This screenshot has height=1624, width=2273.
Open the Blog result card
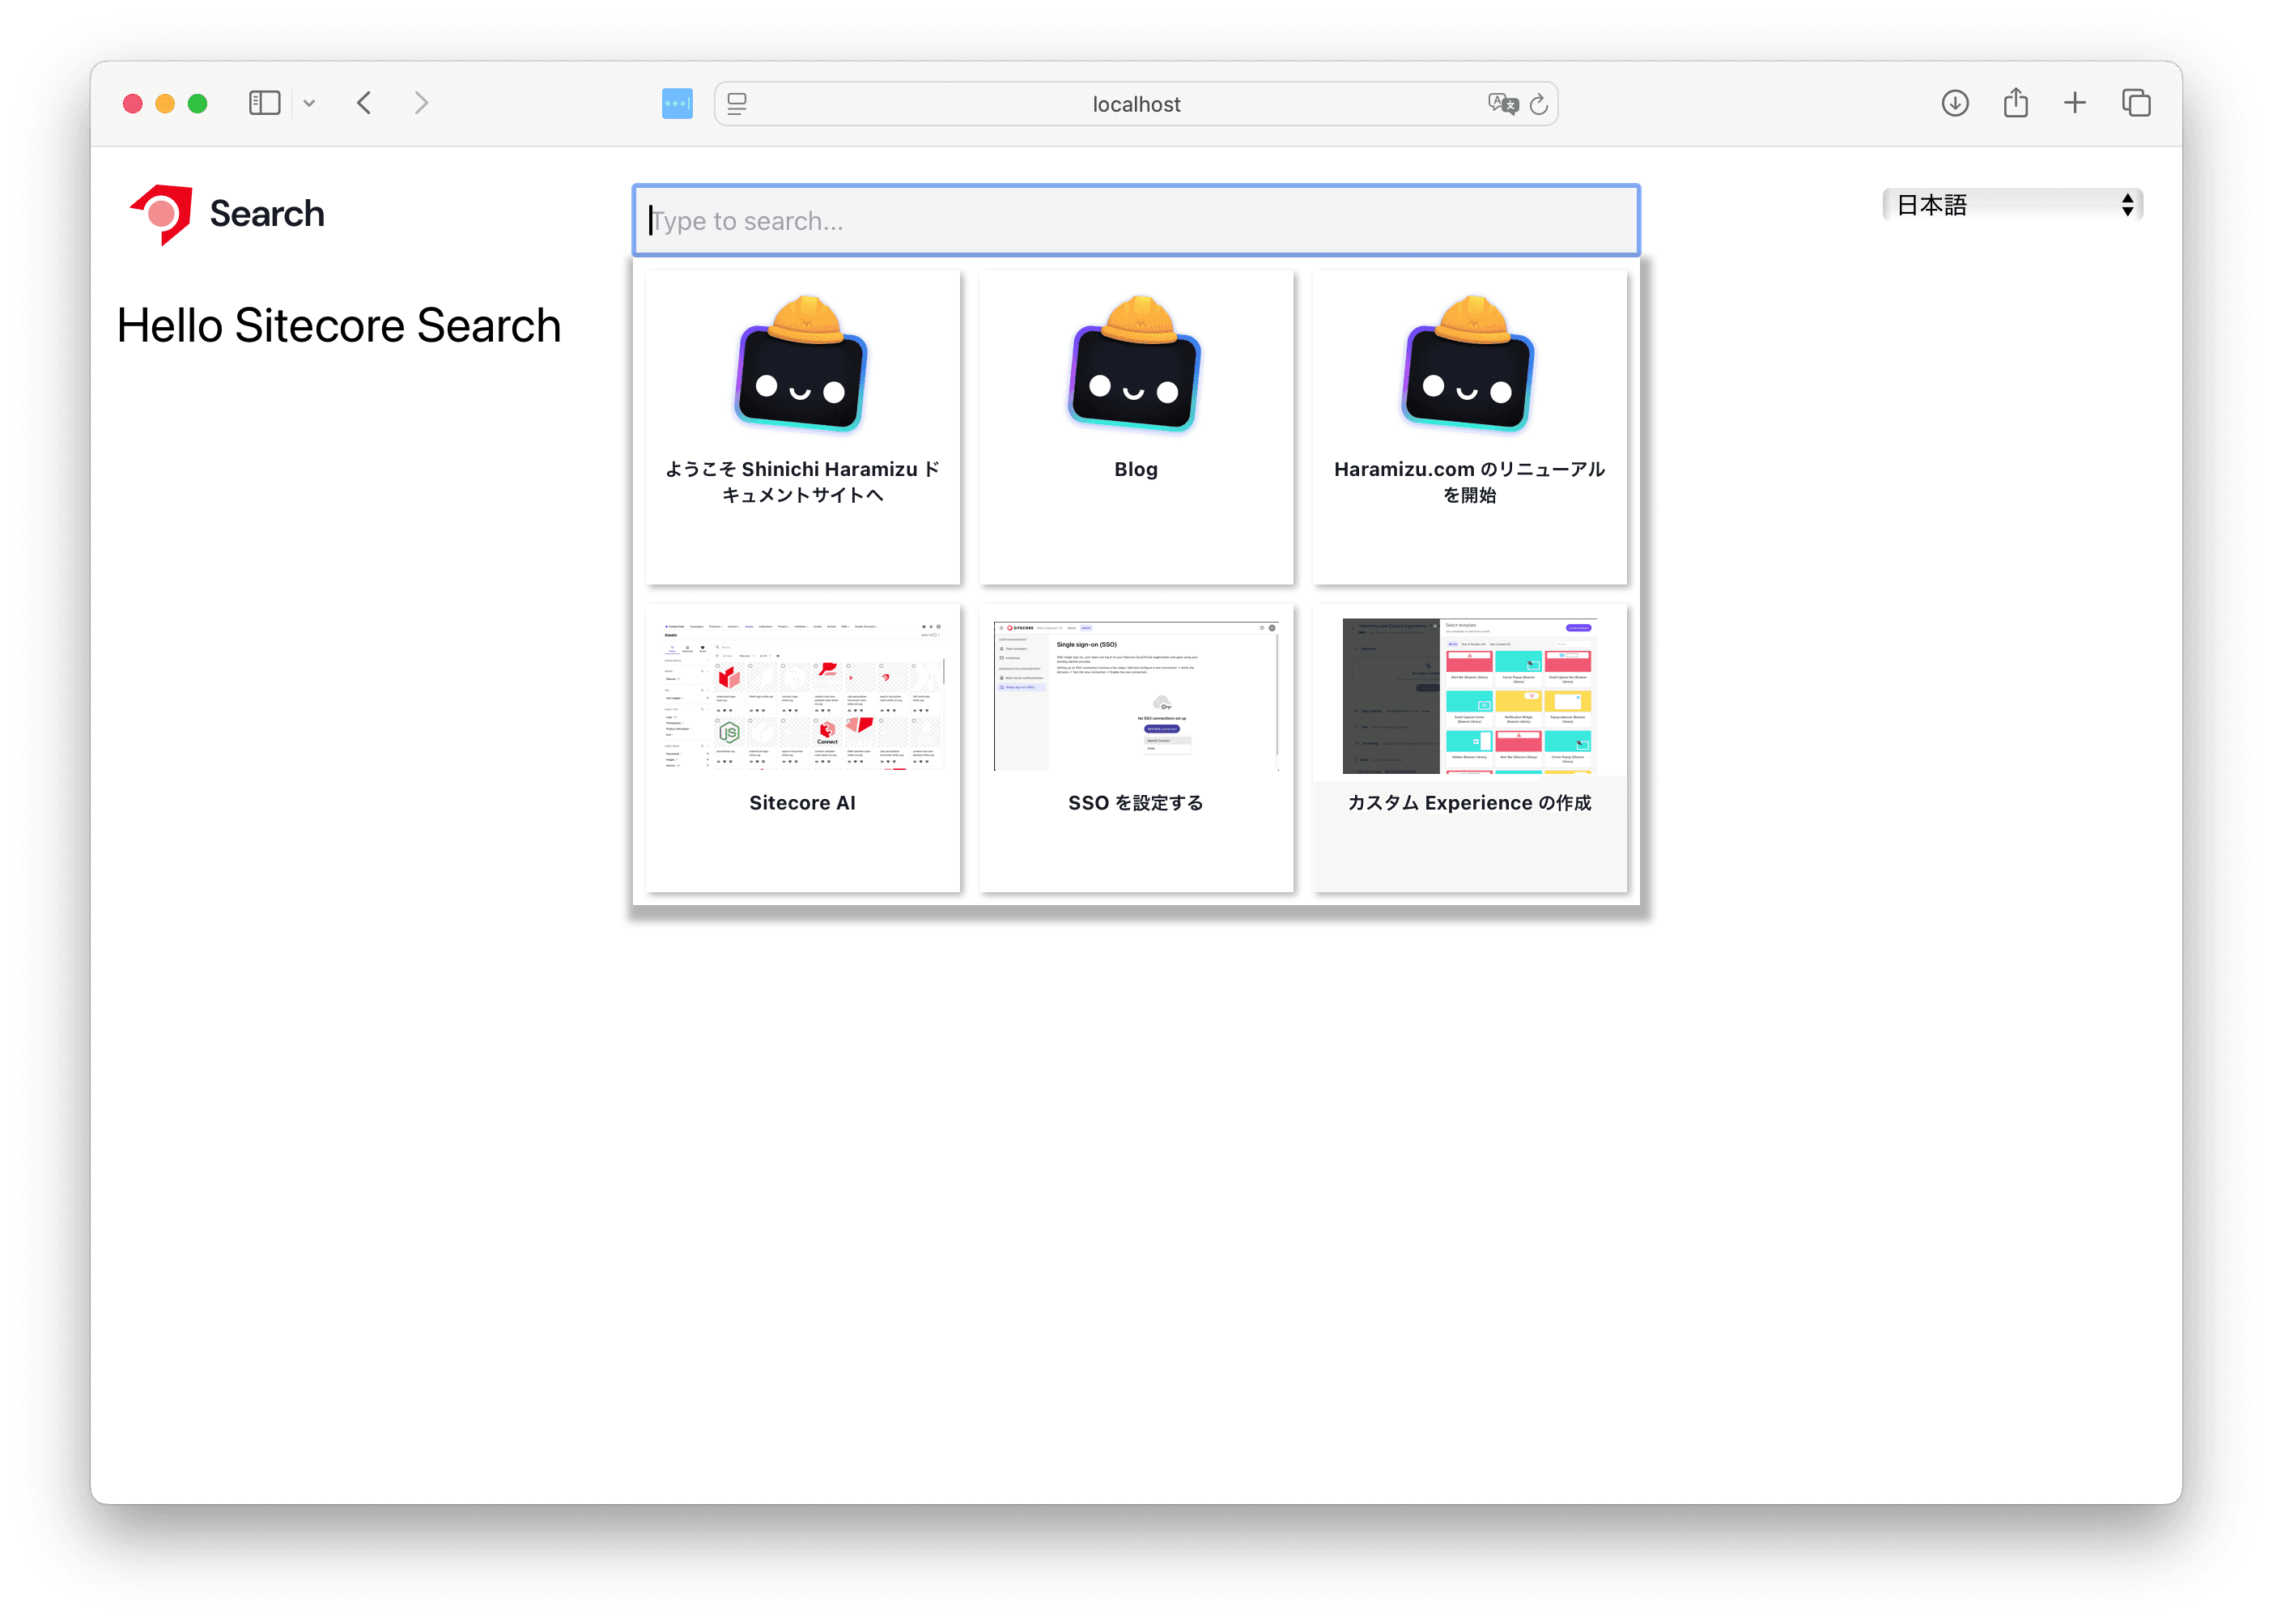click(x=1135, y=428)
